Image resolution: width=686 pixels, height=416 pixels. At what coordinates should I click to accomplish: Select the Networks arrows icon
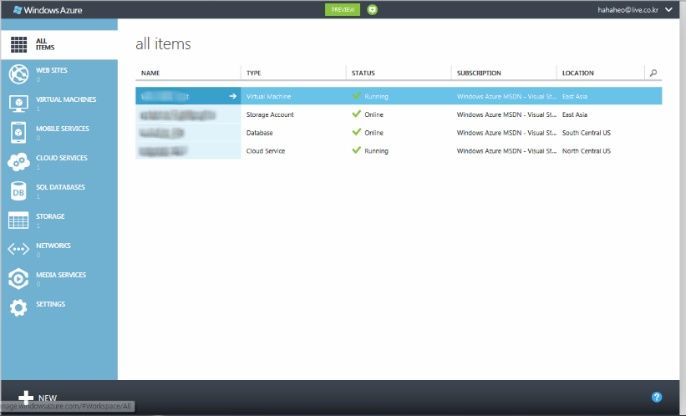[18, 249]
